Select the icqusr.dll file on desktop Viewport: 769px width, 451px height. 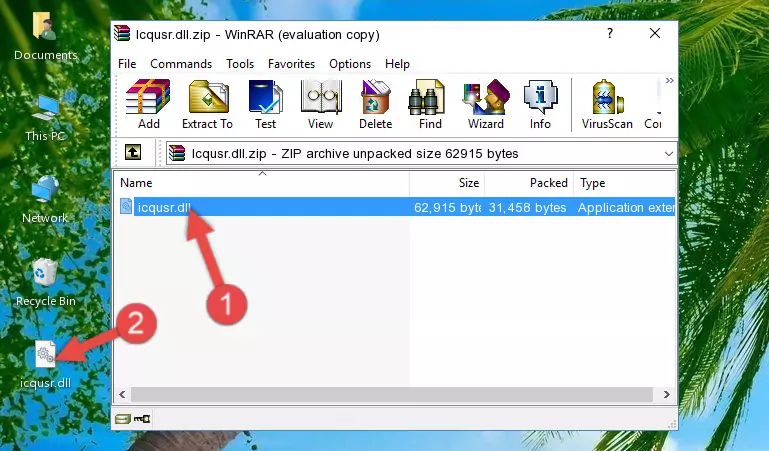45,365
